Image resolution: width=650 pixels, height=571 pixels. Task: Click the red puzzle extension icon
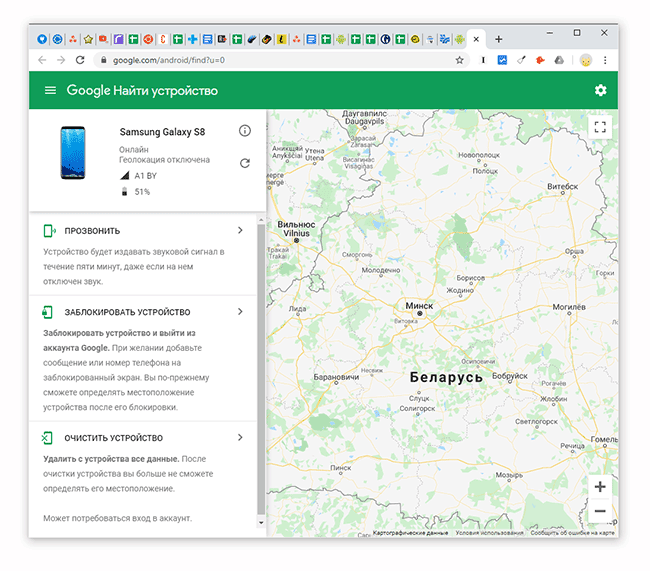pyautogui.click(x=540, y=60)
